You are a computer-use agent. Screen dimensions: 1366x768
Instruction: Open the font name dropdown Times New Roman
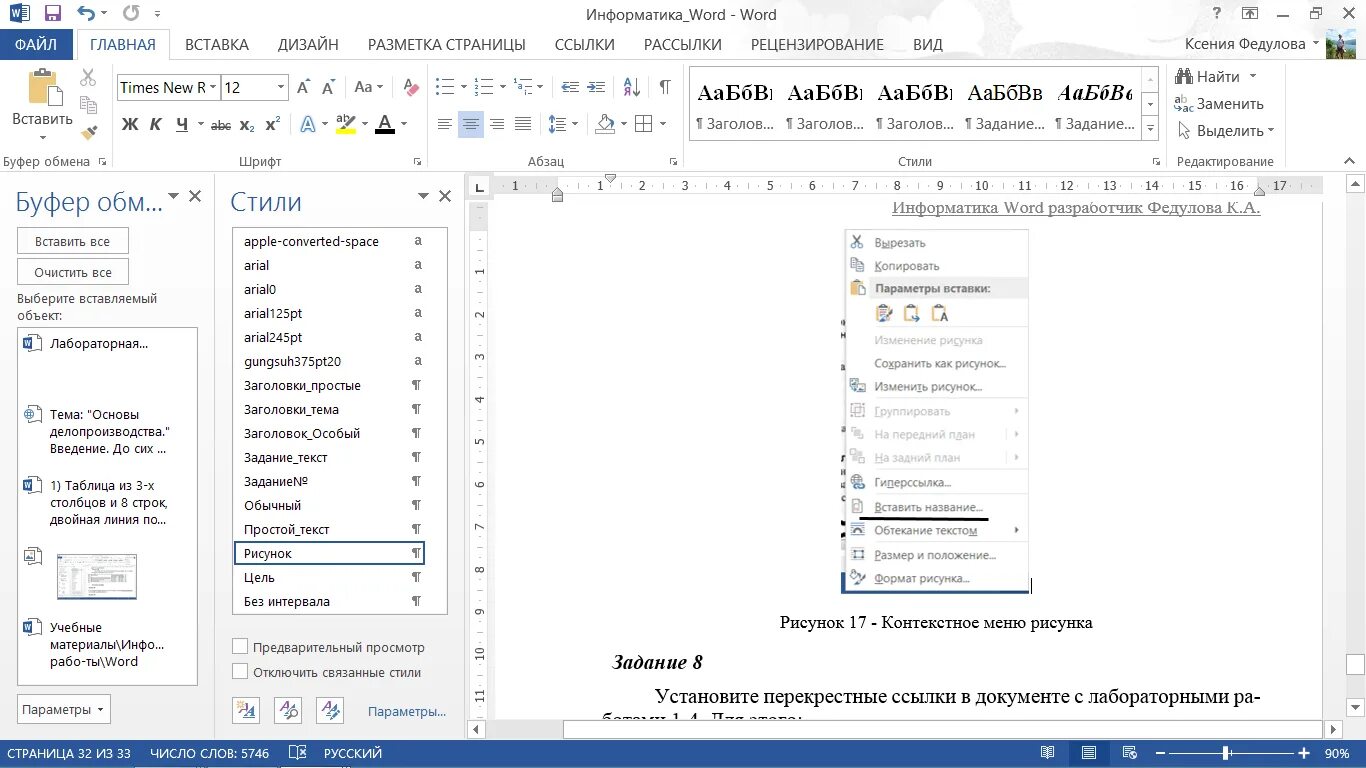[x=211, y=87]
